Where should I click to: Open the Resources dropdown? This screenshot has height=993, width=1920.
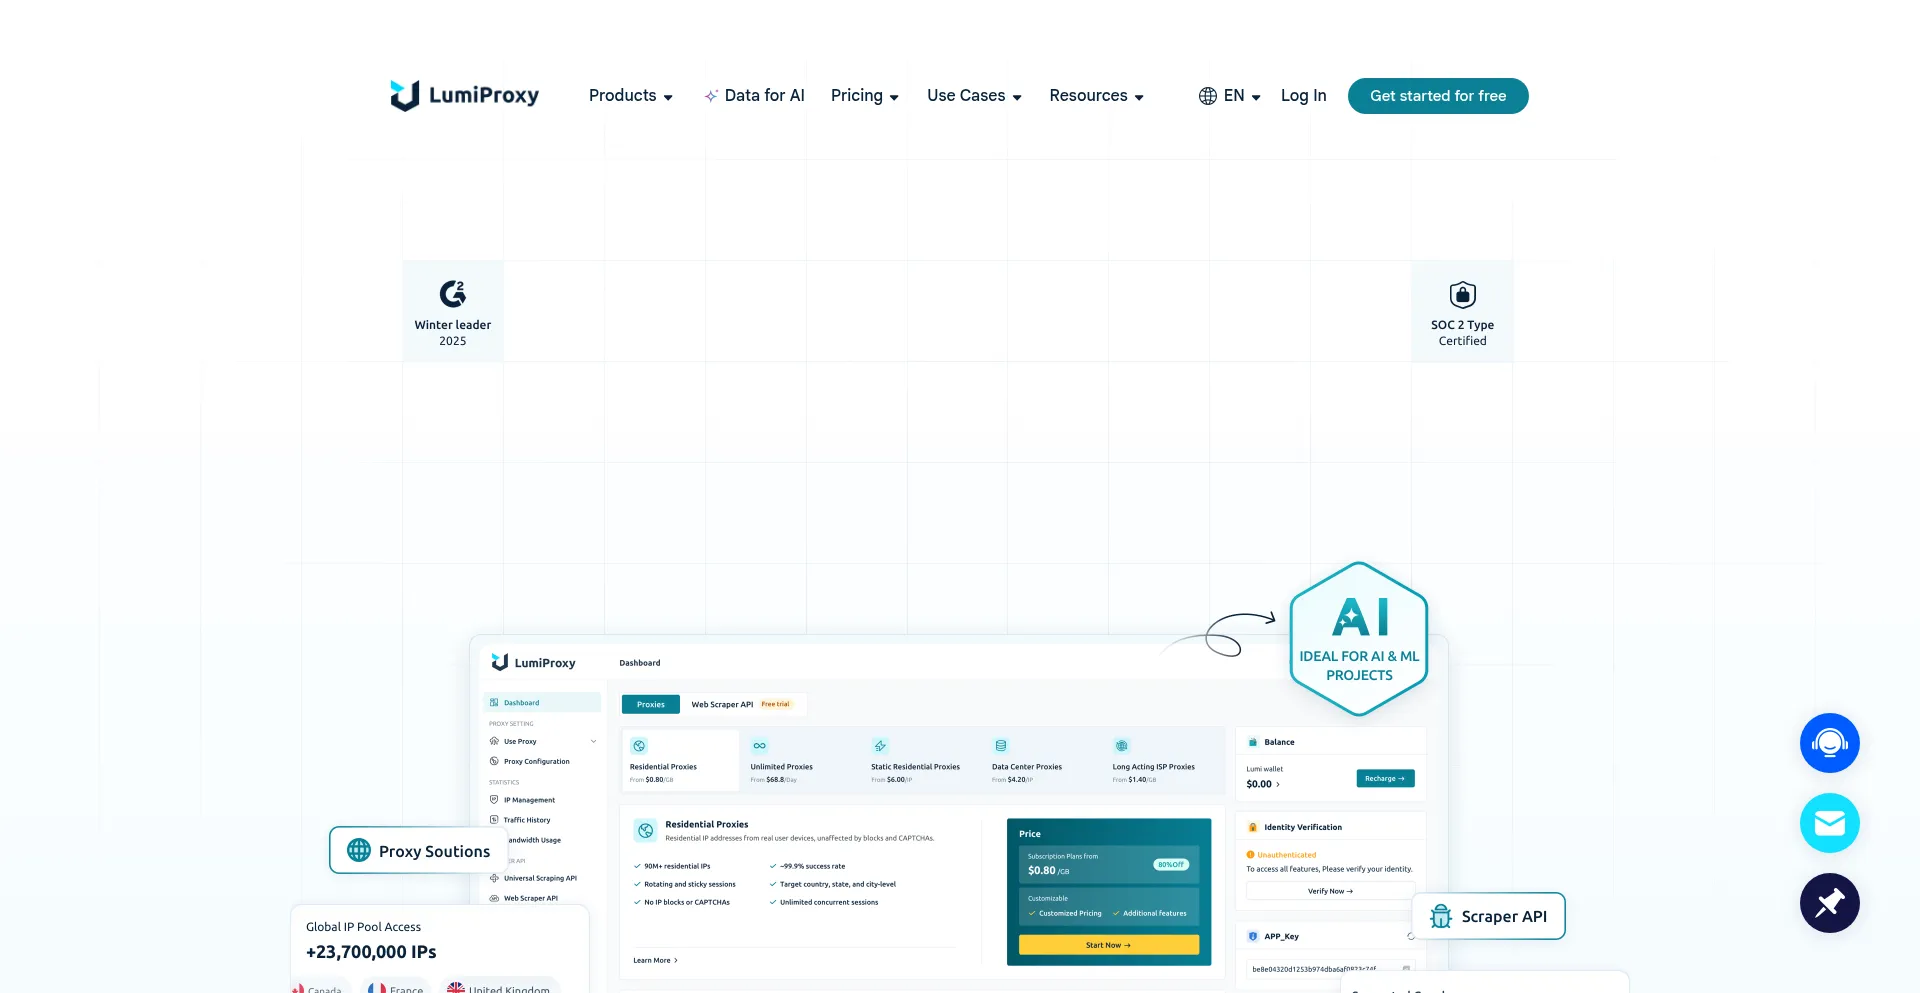pos(1097,96)
